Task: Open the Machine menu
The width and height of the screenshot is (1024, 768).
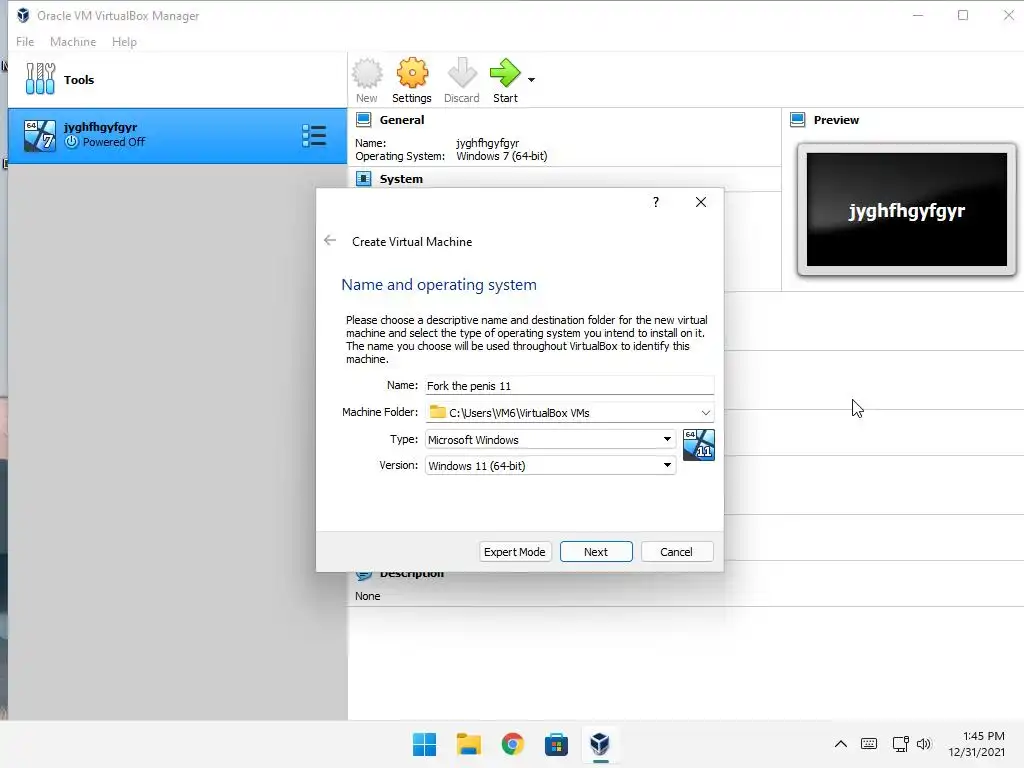Action: tap(73, 42)
